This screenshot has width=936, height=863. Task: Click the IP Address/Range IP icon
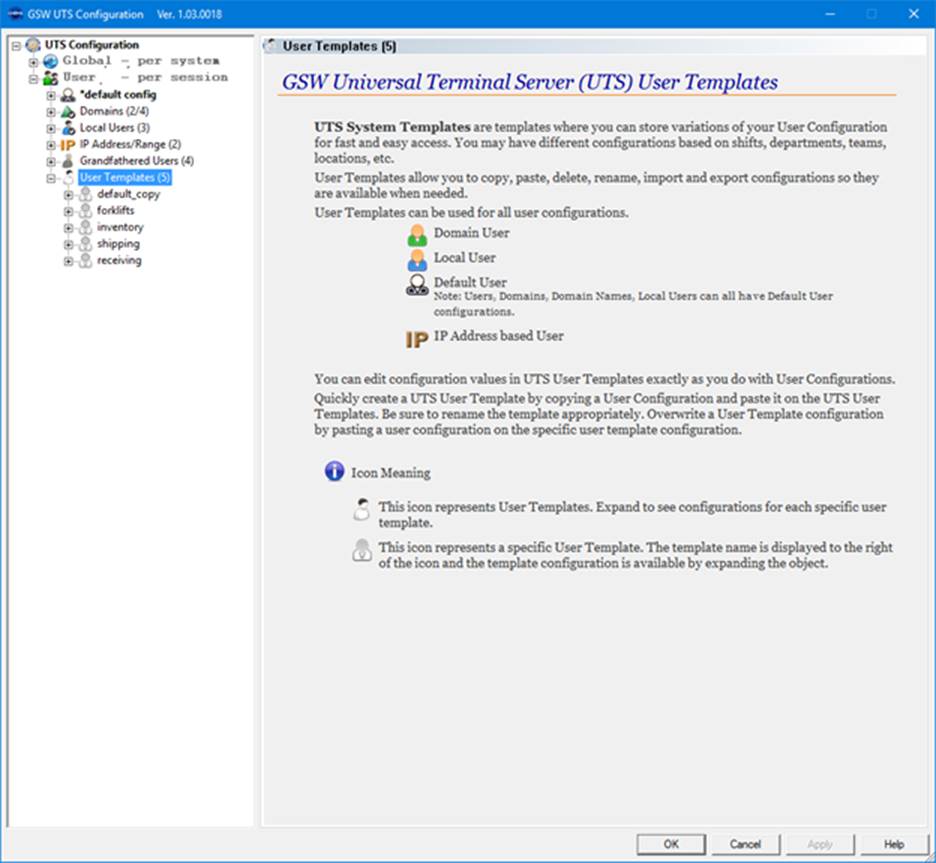[x=67, y=144]
